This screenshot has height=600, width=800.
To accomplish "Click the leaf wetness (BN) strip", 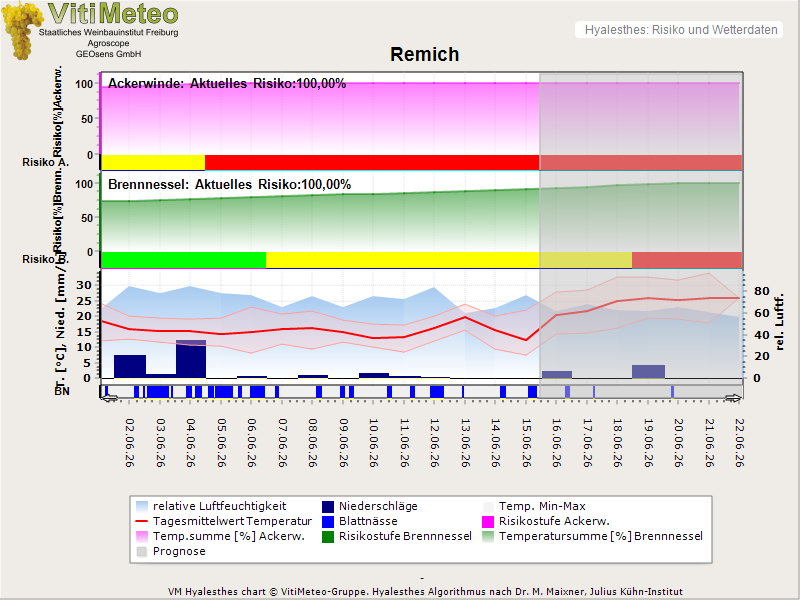I will pos(421,392).
